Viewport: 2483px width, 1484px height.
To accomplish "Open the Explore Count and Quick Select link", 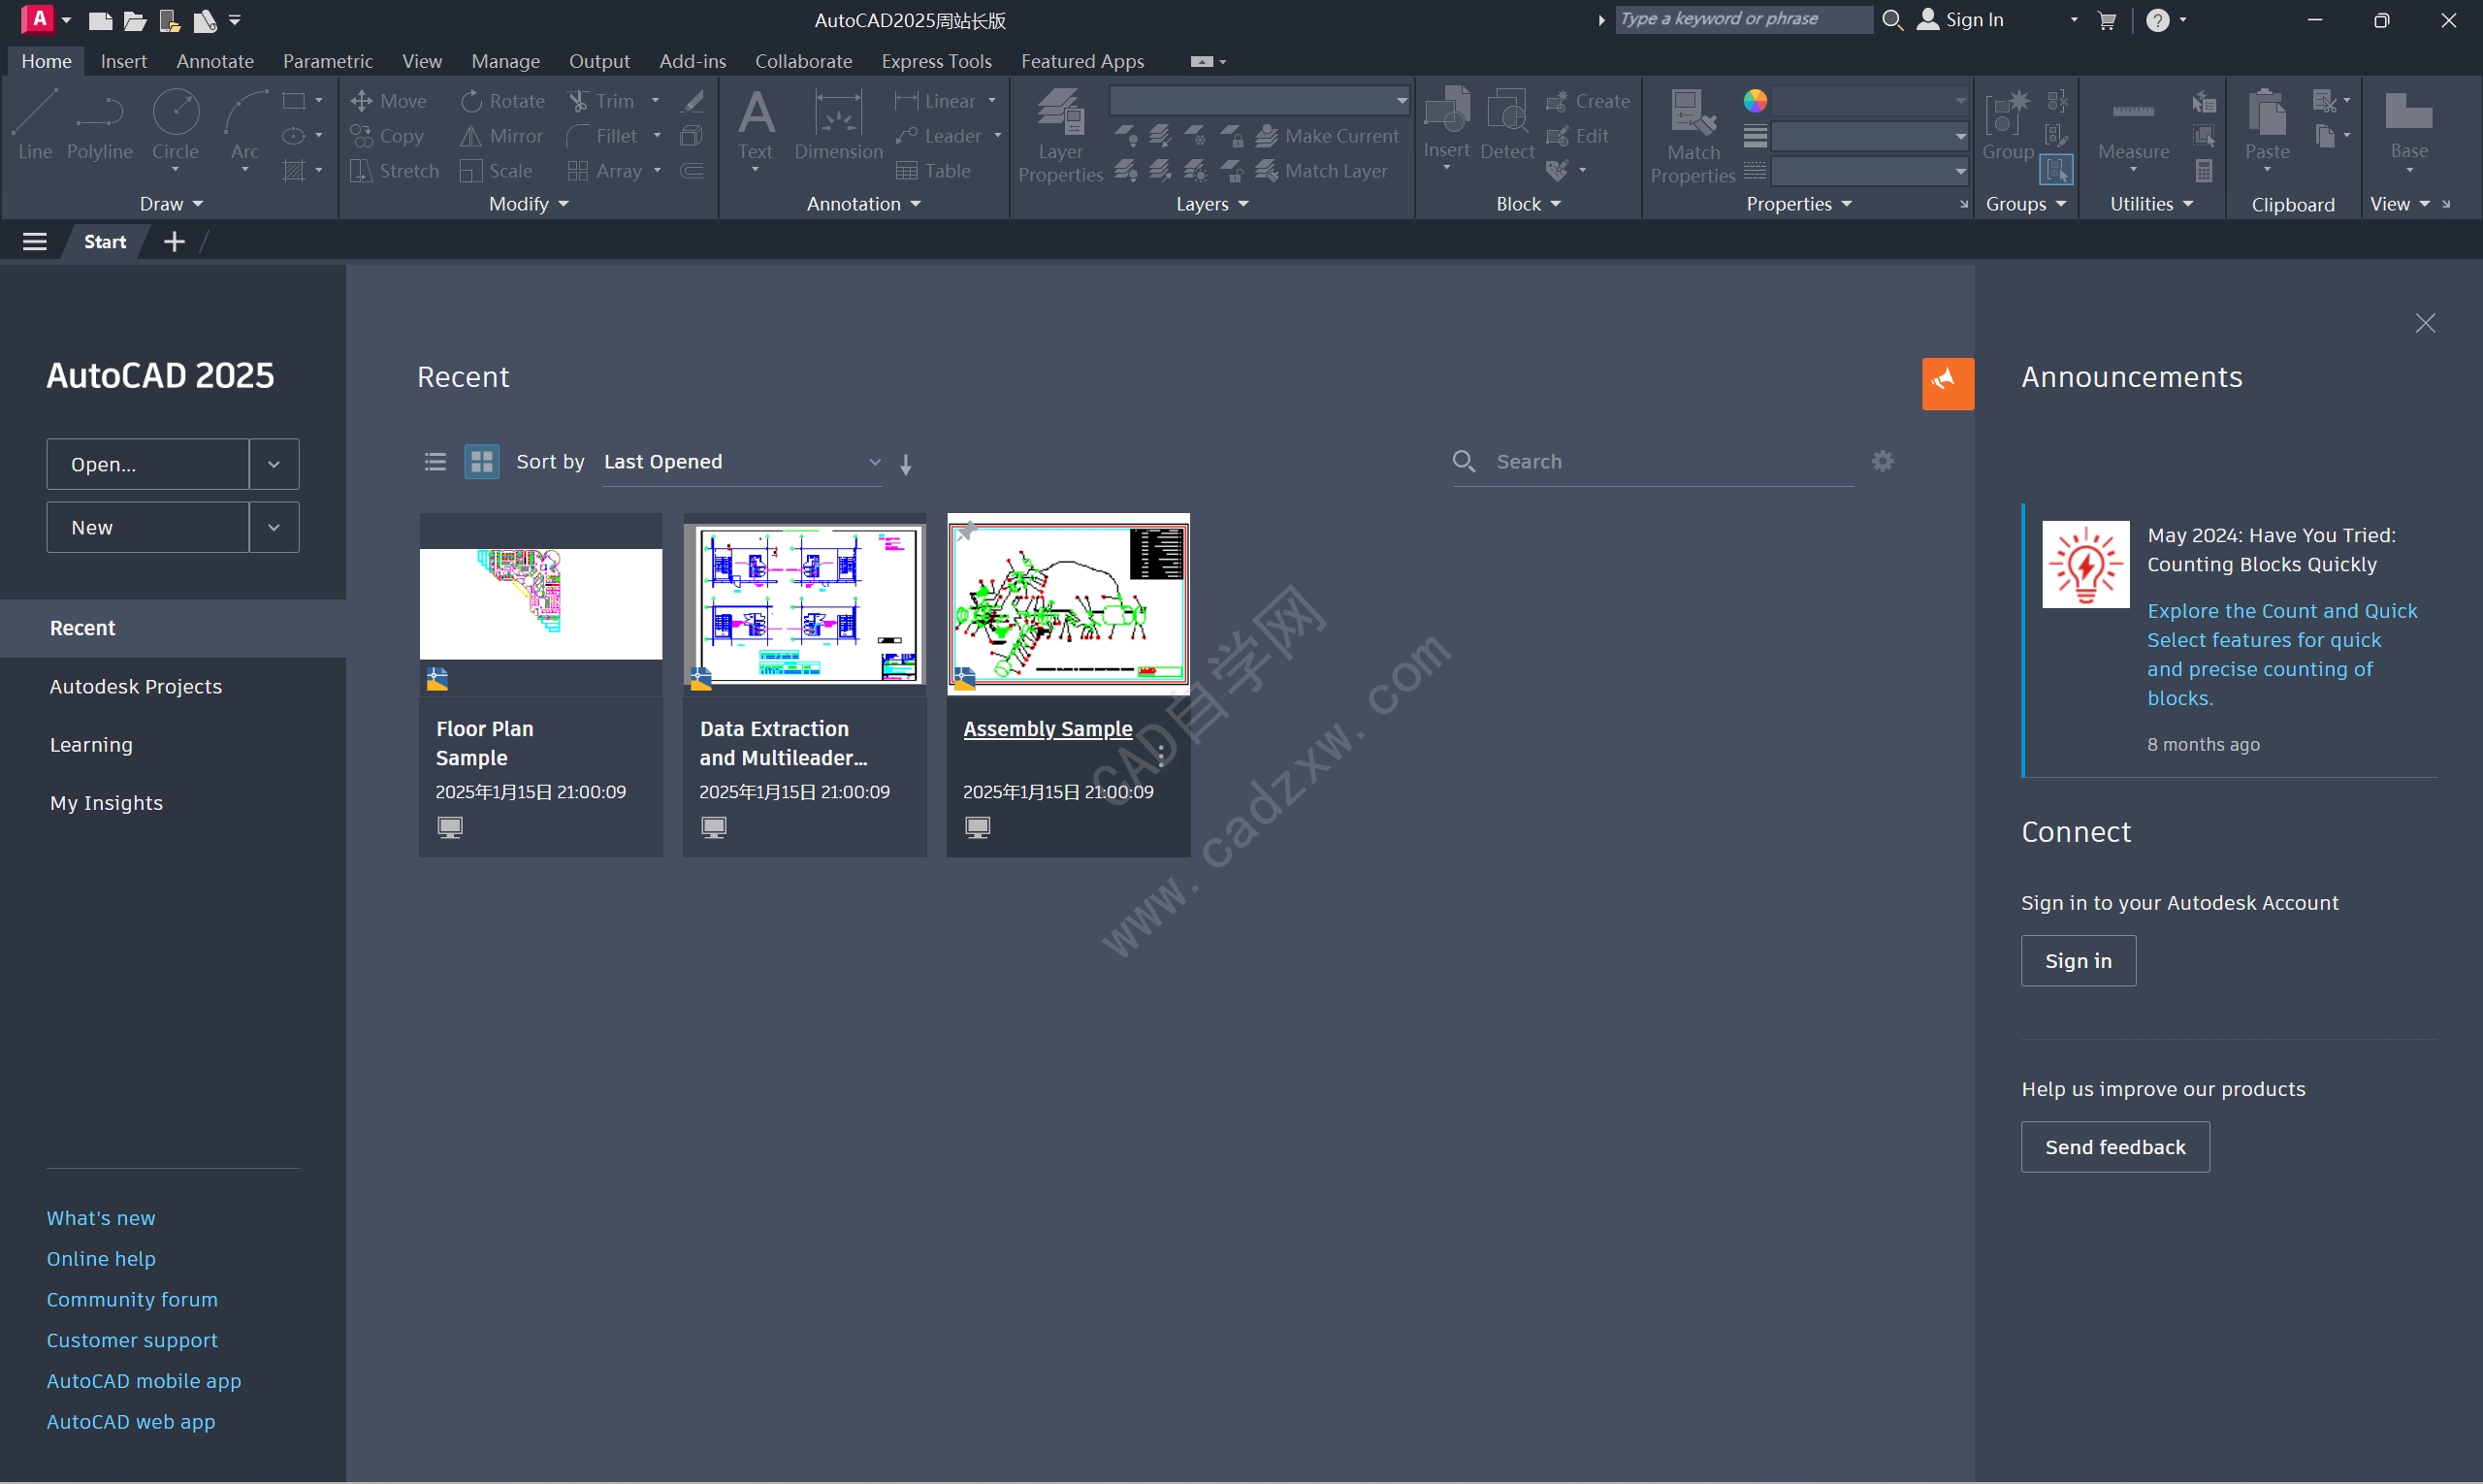I will (2281, 654).
